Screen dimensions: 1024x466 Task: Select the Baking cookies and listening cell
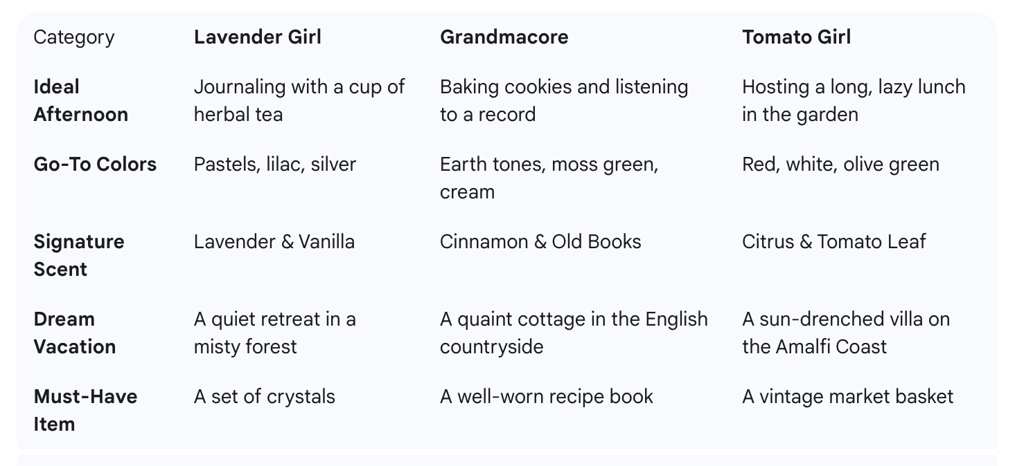[x=564, y=101]
